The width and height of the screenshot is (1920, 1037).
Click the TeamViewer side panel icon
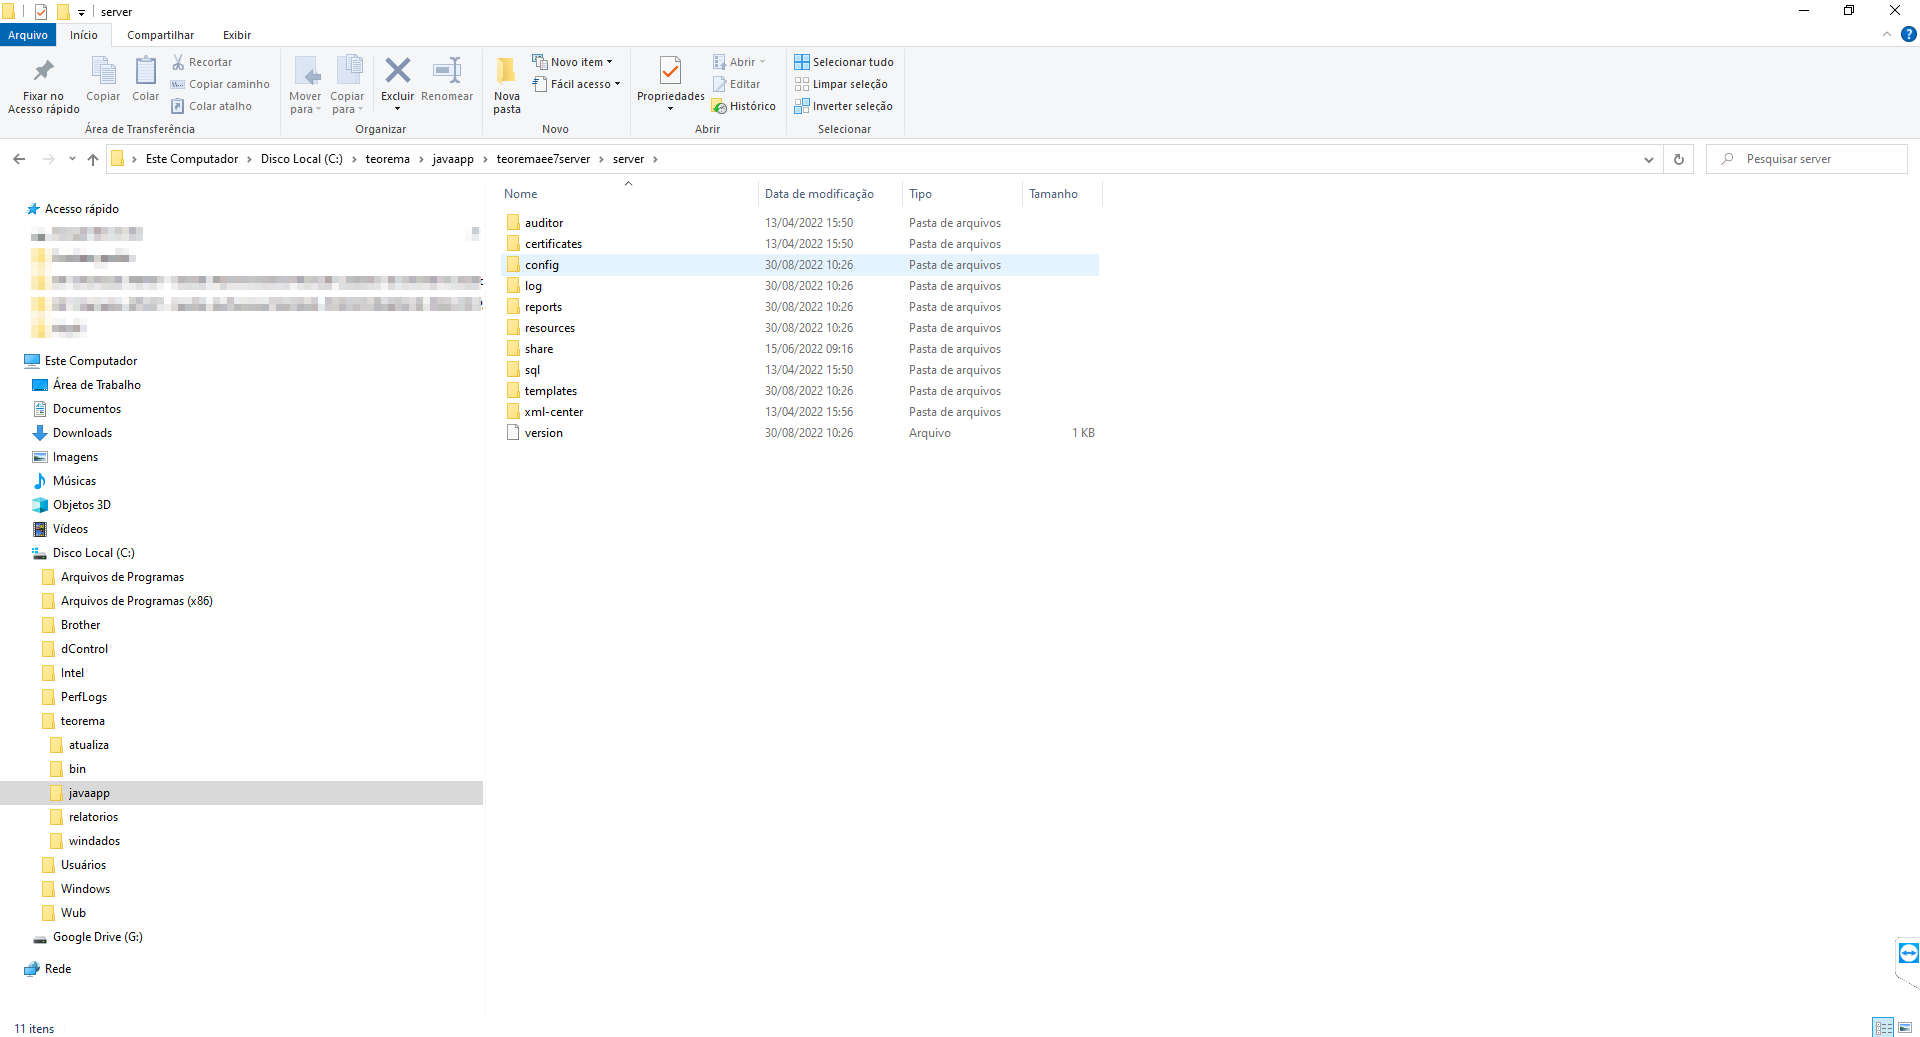tap(1908, 952)
